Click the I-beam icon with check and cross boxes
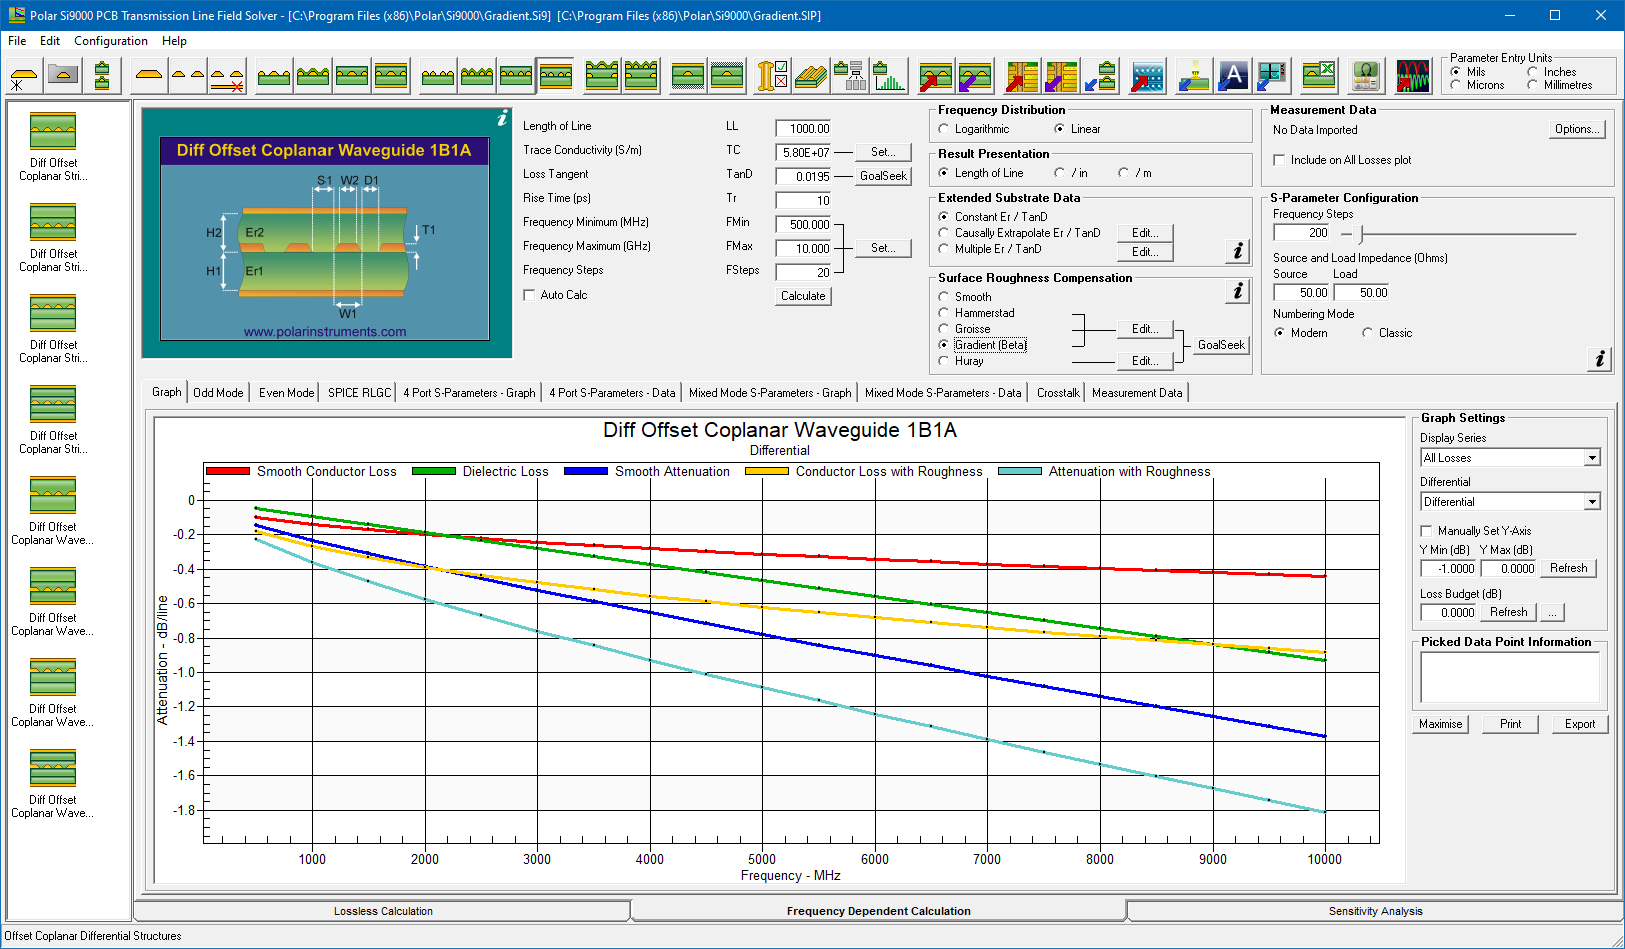 pyautogui.click(x=772, y=76)
